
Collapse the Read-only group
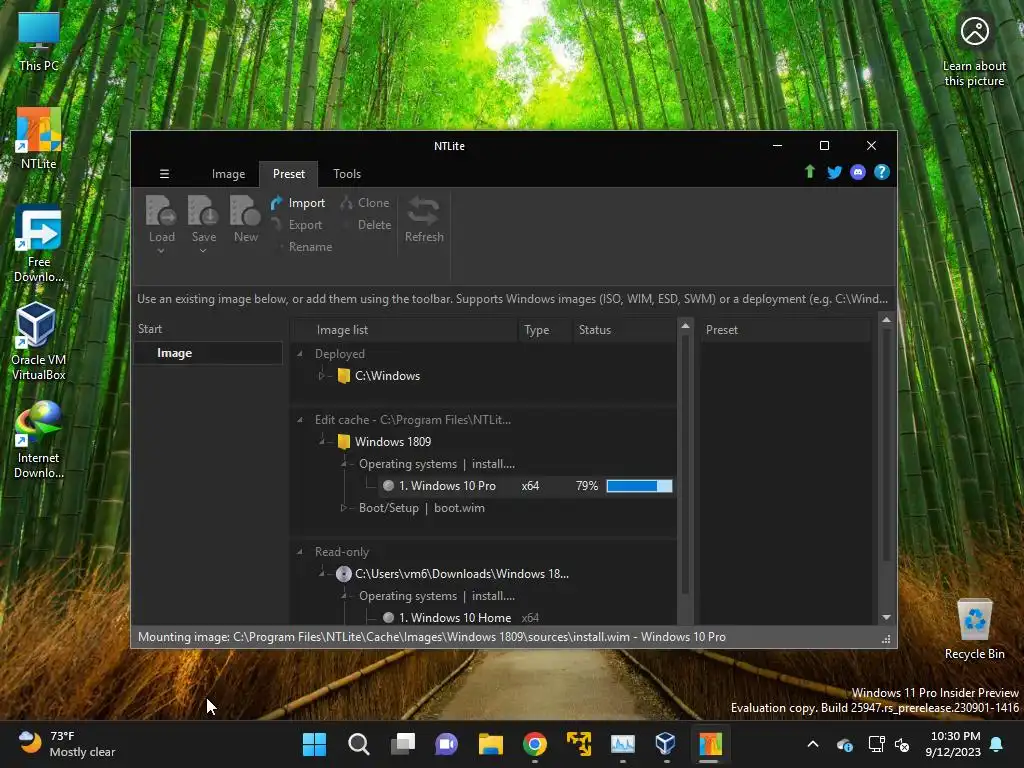click(300, 552)
